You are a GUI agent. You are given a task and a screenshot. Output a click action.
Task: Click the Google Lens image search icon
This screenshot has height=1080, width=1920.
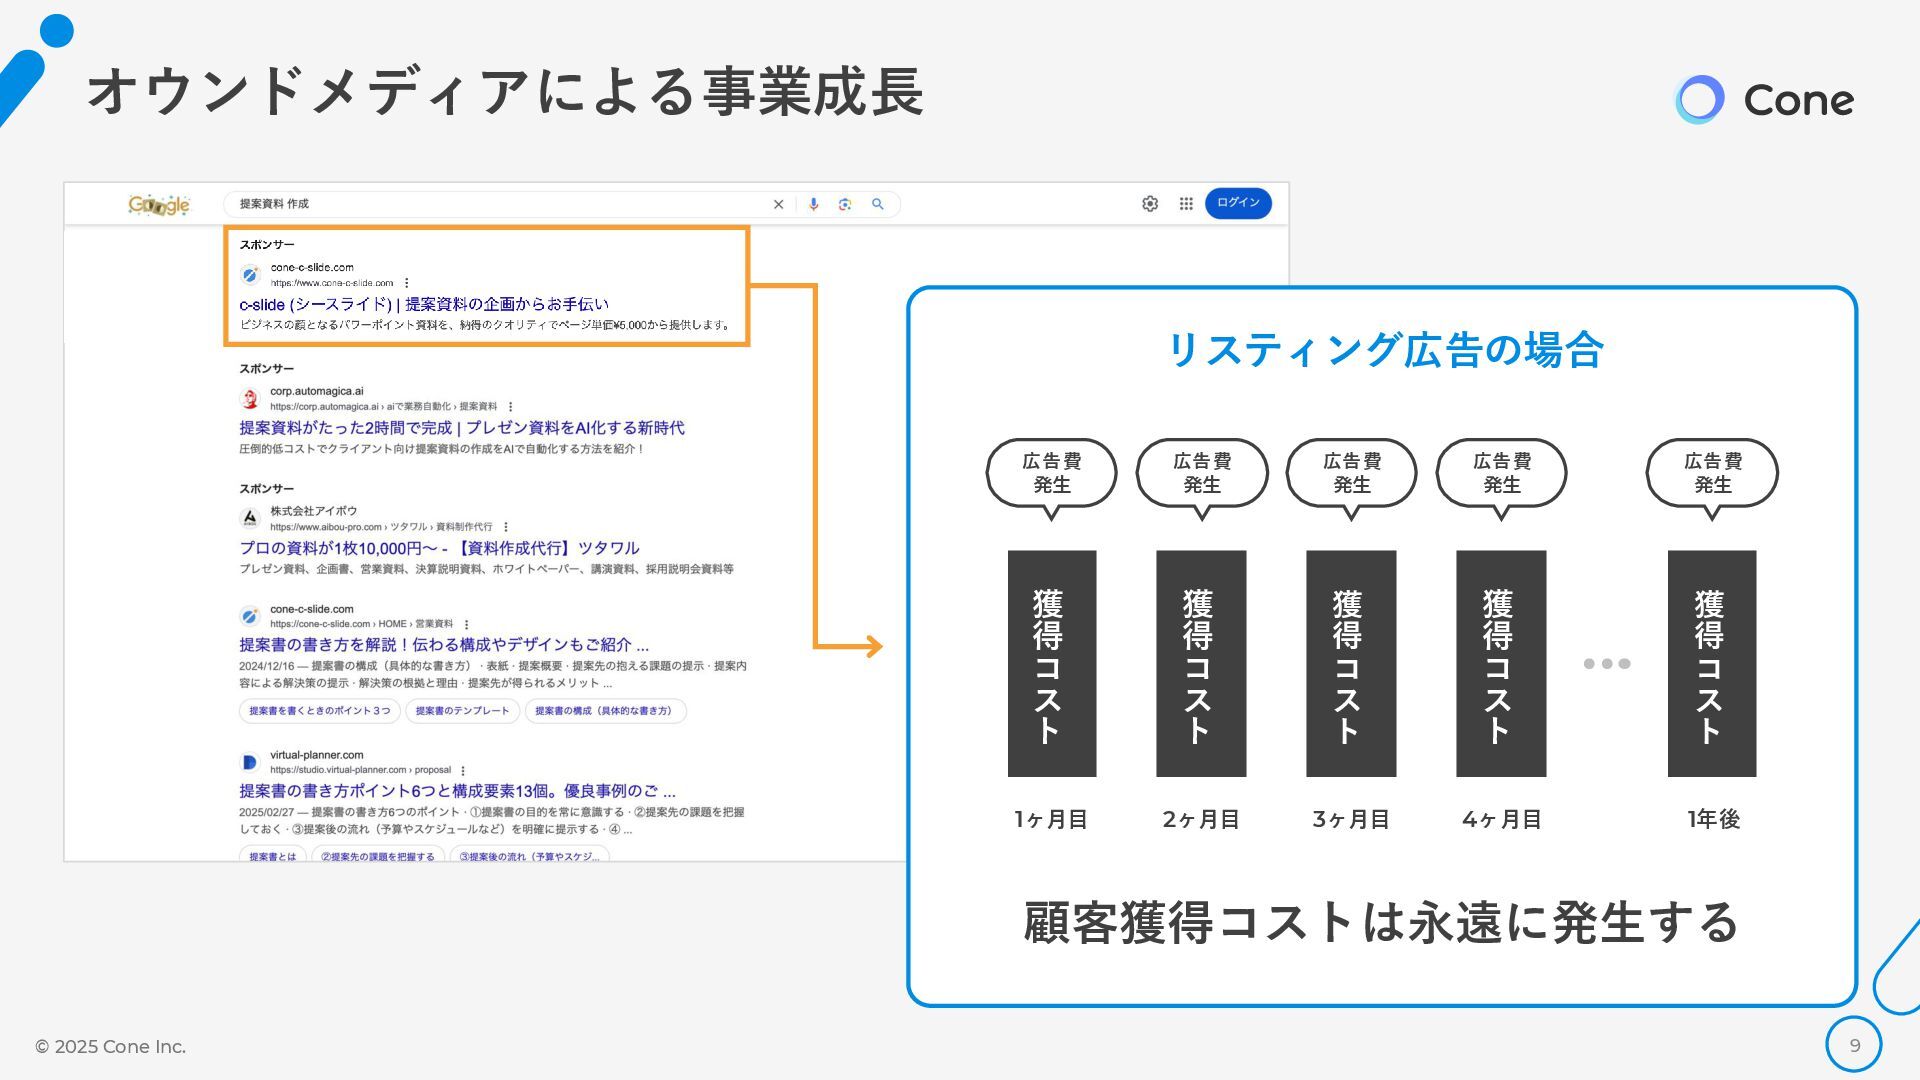click(x=845, y=204)
